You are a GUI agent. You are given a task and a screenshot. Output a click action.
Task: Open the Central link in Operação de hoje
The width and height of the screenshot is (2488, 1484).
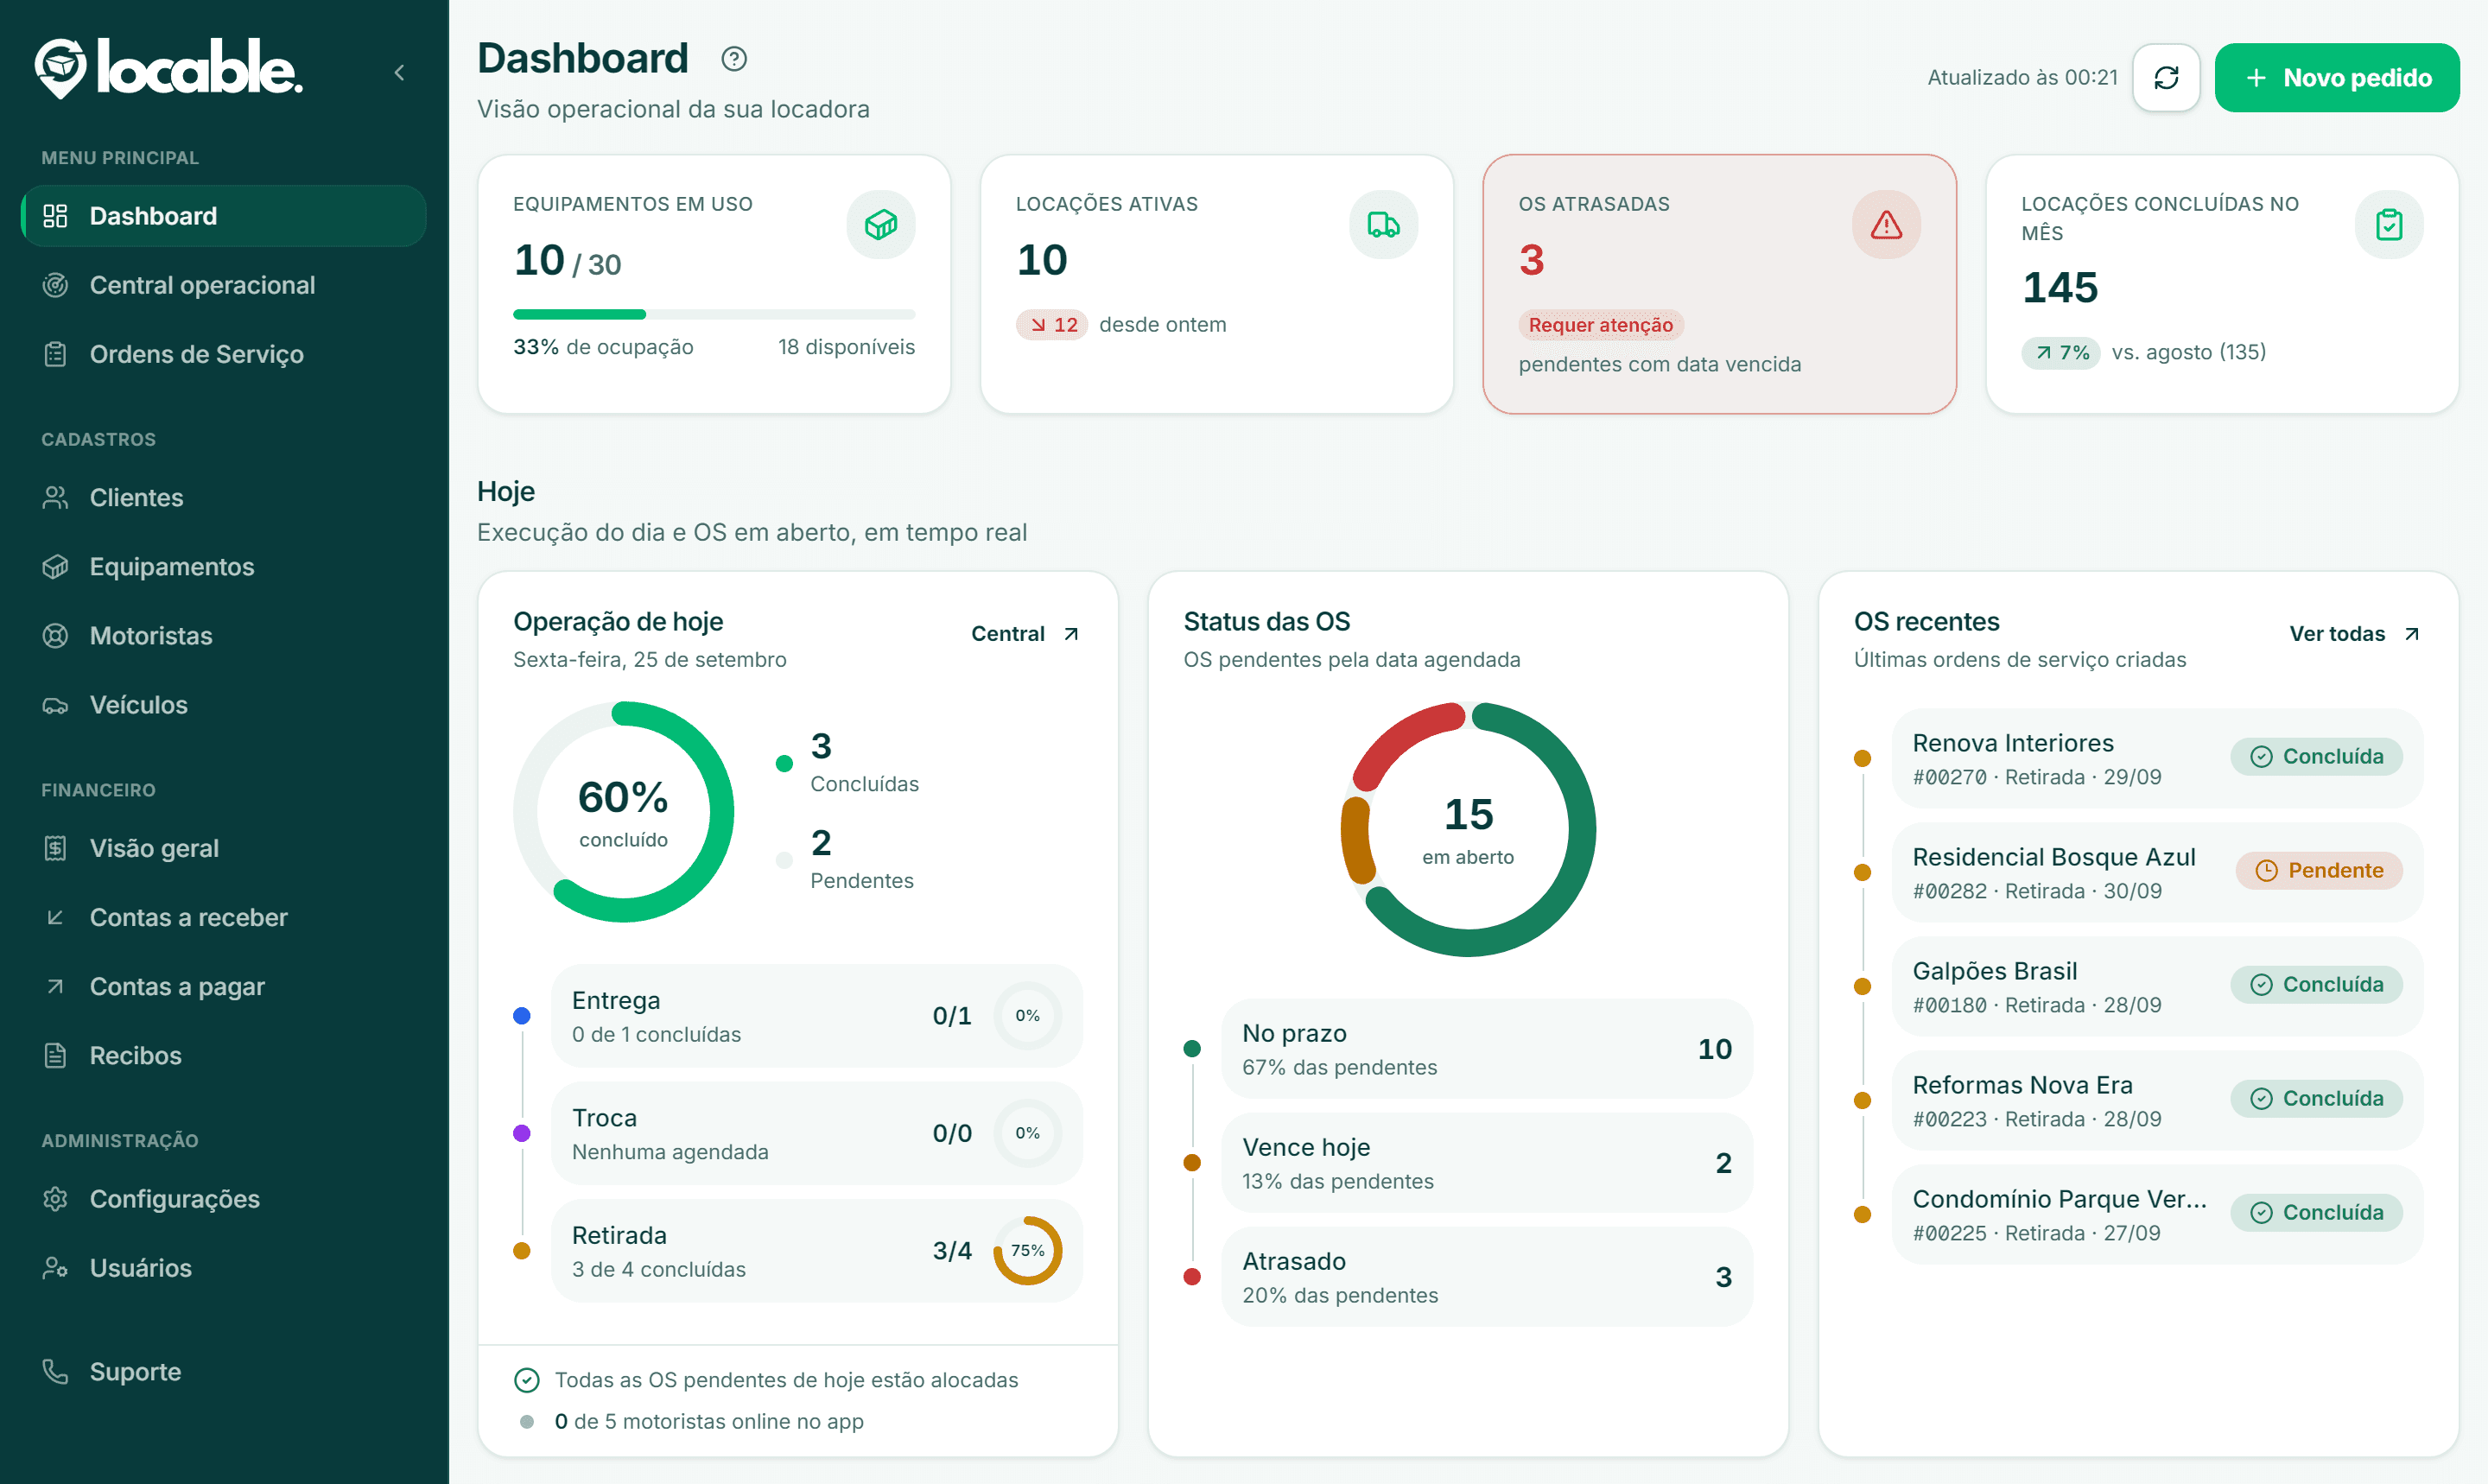coord(1025,633)
